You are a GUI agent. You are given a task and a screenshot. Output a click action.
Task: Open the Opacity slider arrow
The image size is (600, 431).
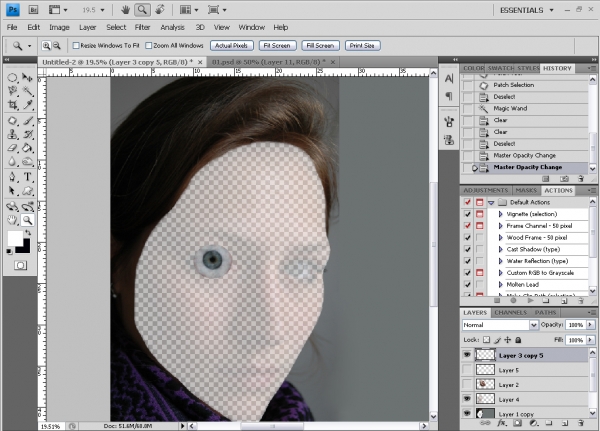590,325
